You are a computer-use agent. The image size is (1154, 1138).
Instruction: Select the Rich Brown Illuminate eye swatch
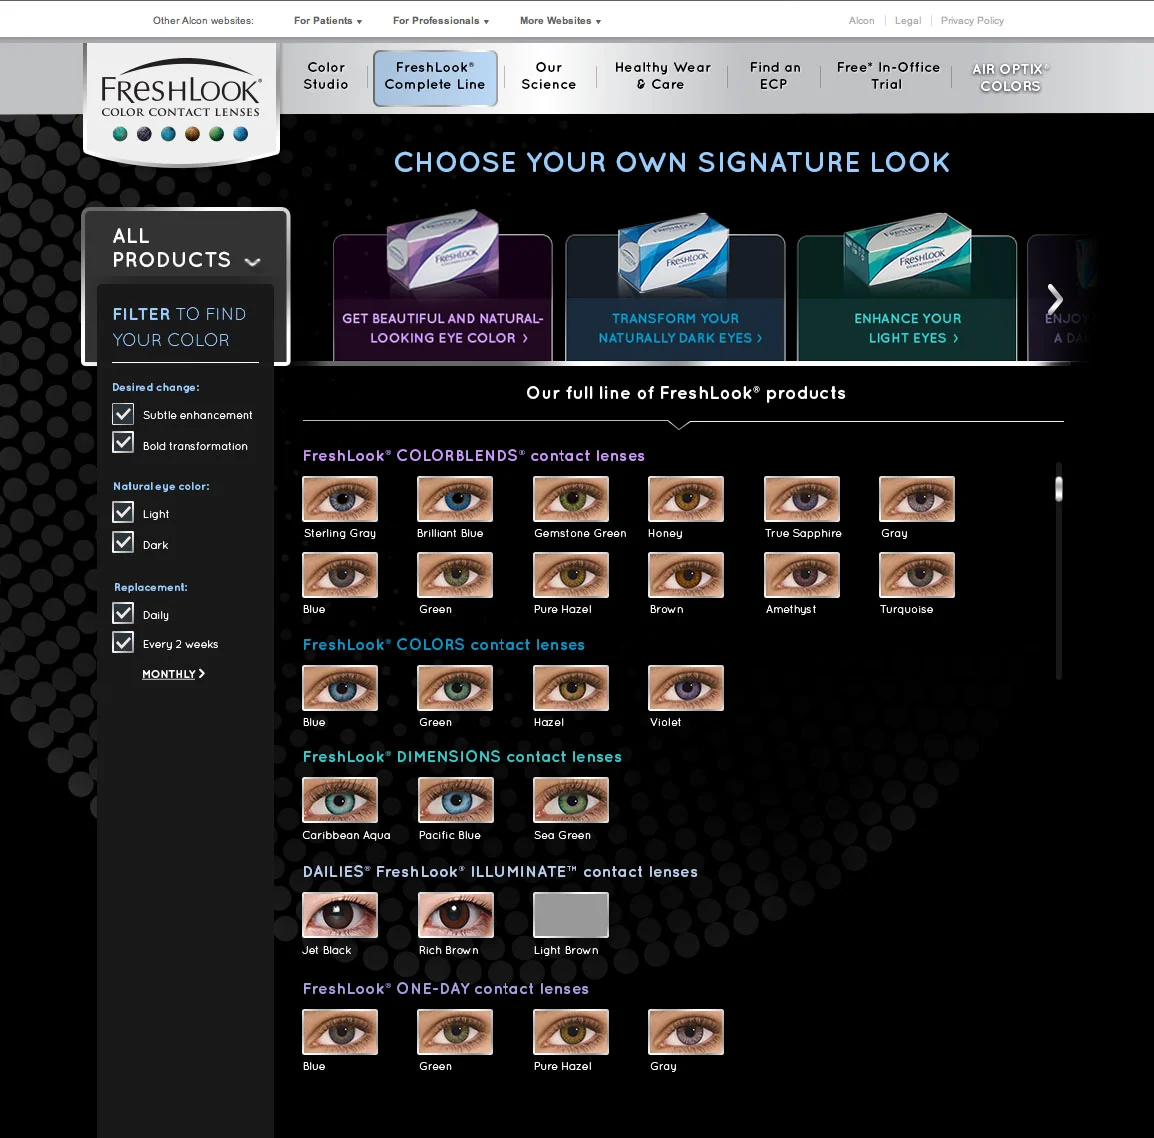point(456,915)
